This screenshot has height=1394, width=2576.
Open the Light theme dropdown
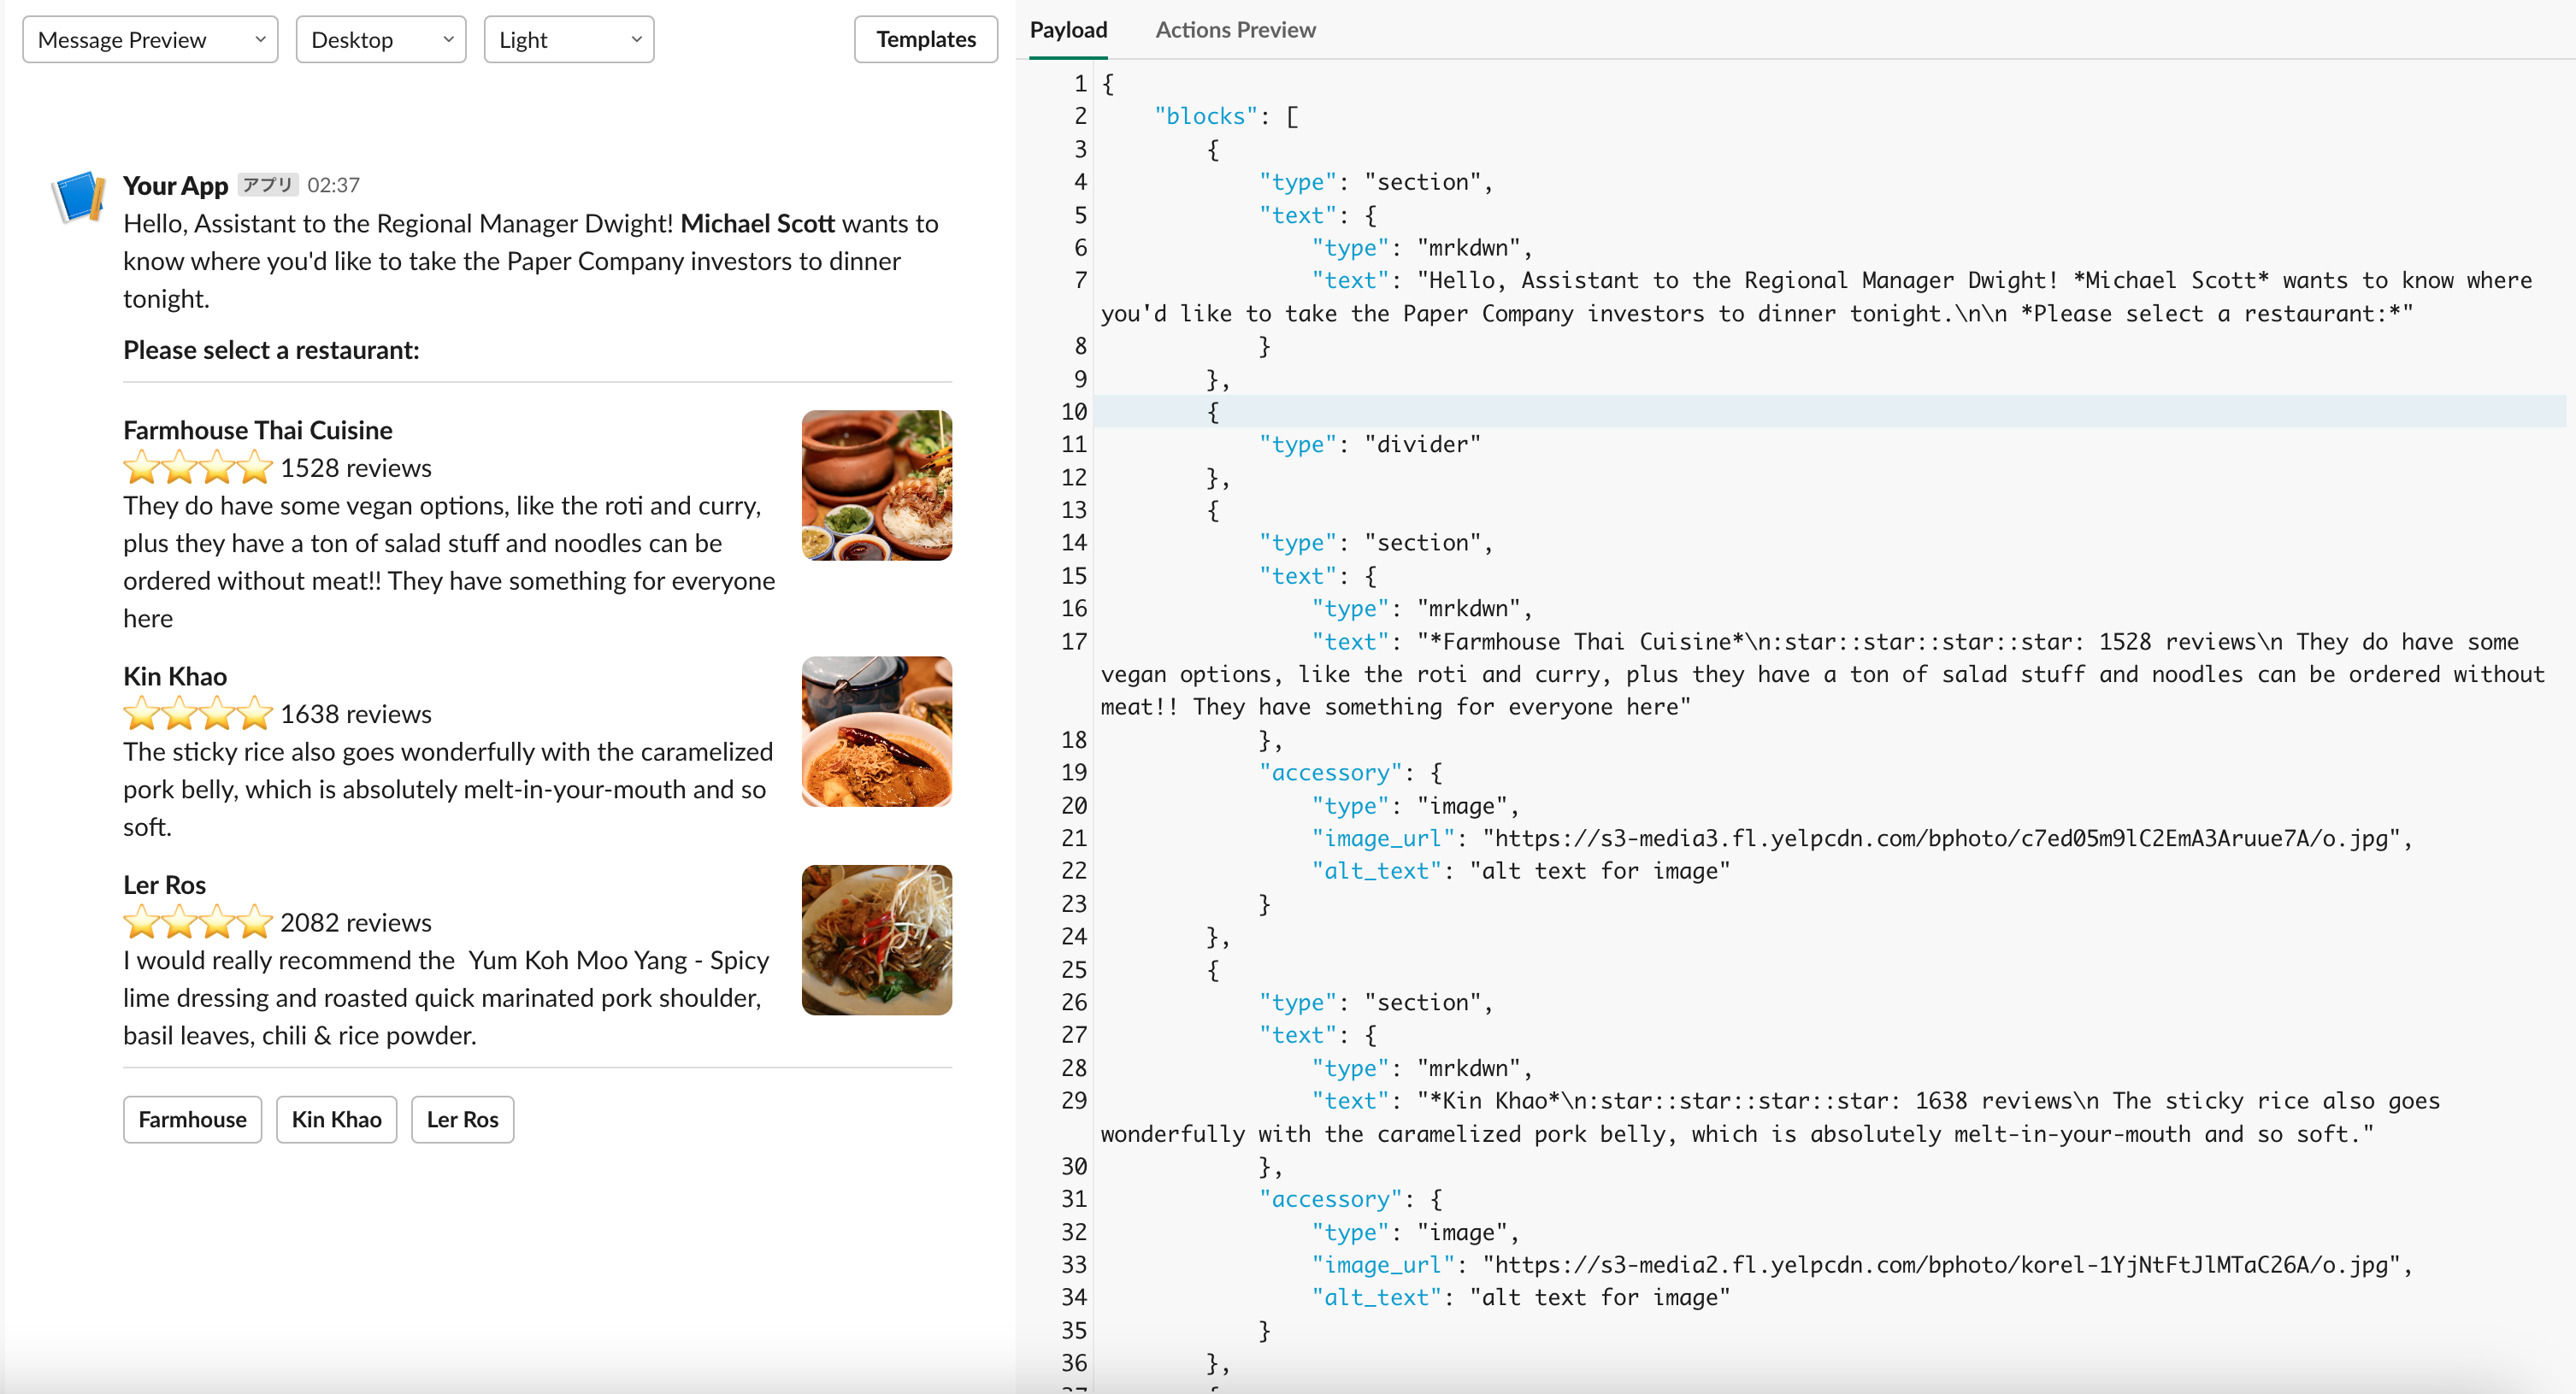[568, 40]
